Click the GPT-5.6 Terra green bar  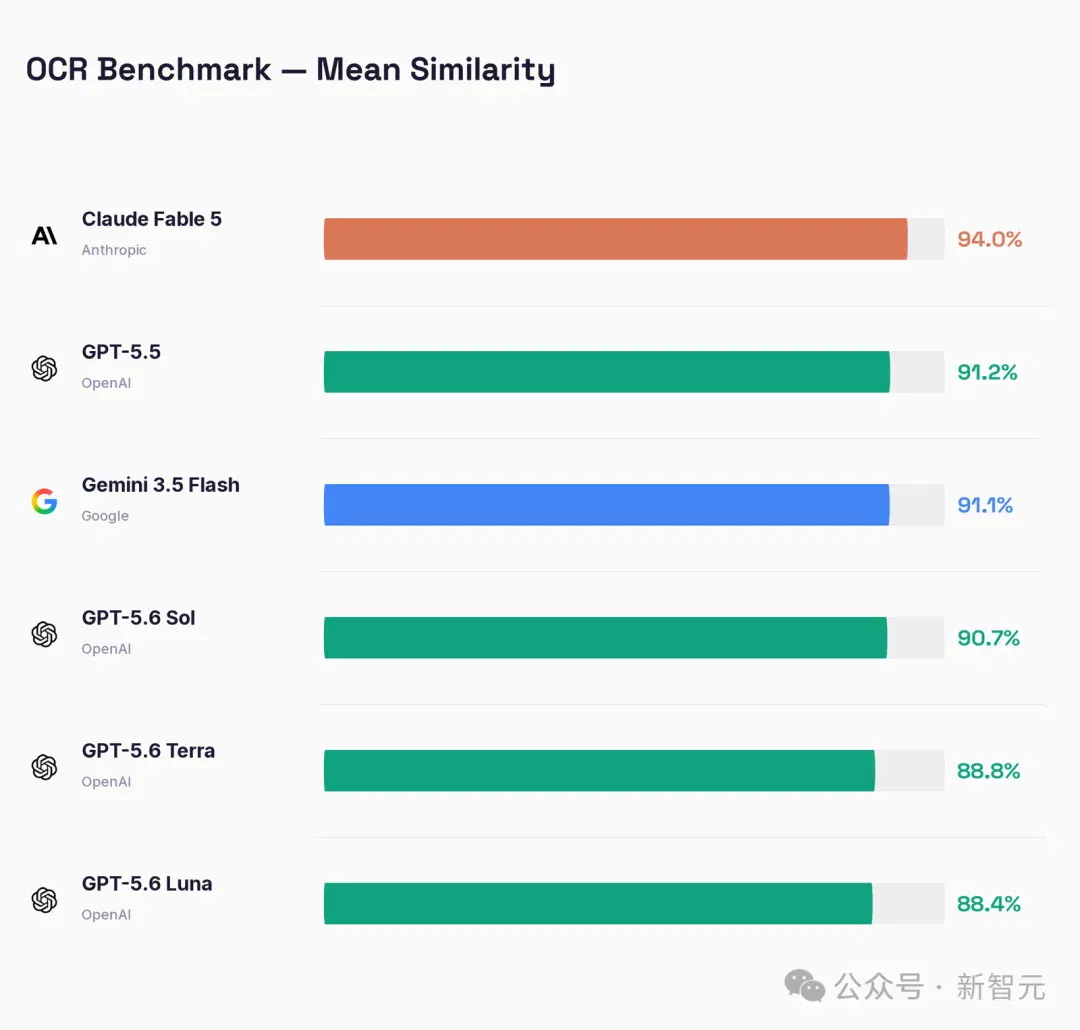tap(599, 771)
